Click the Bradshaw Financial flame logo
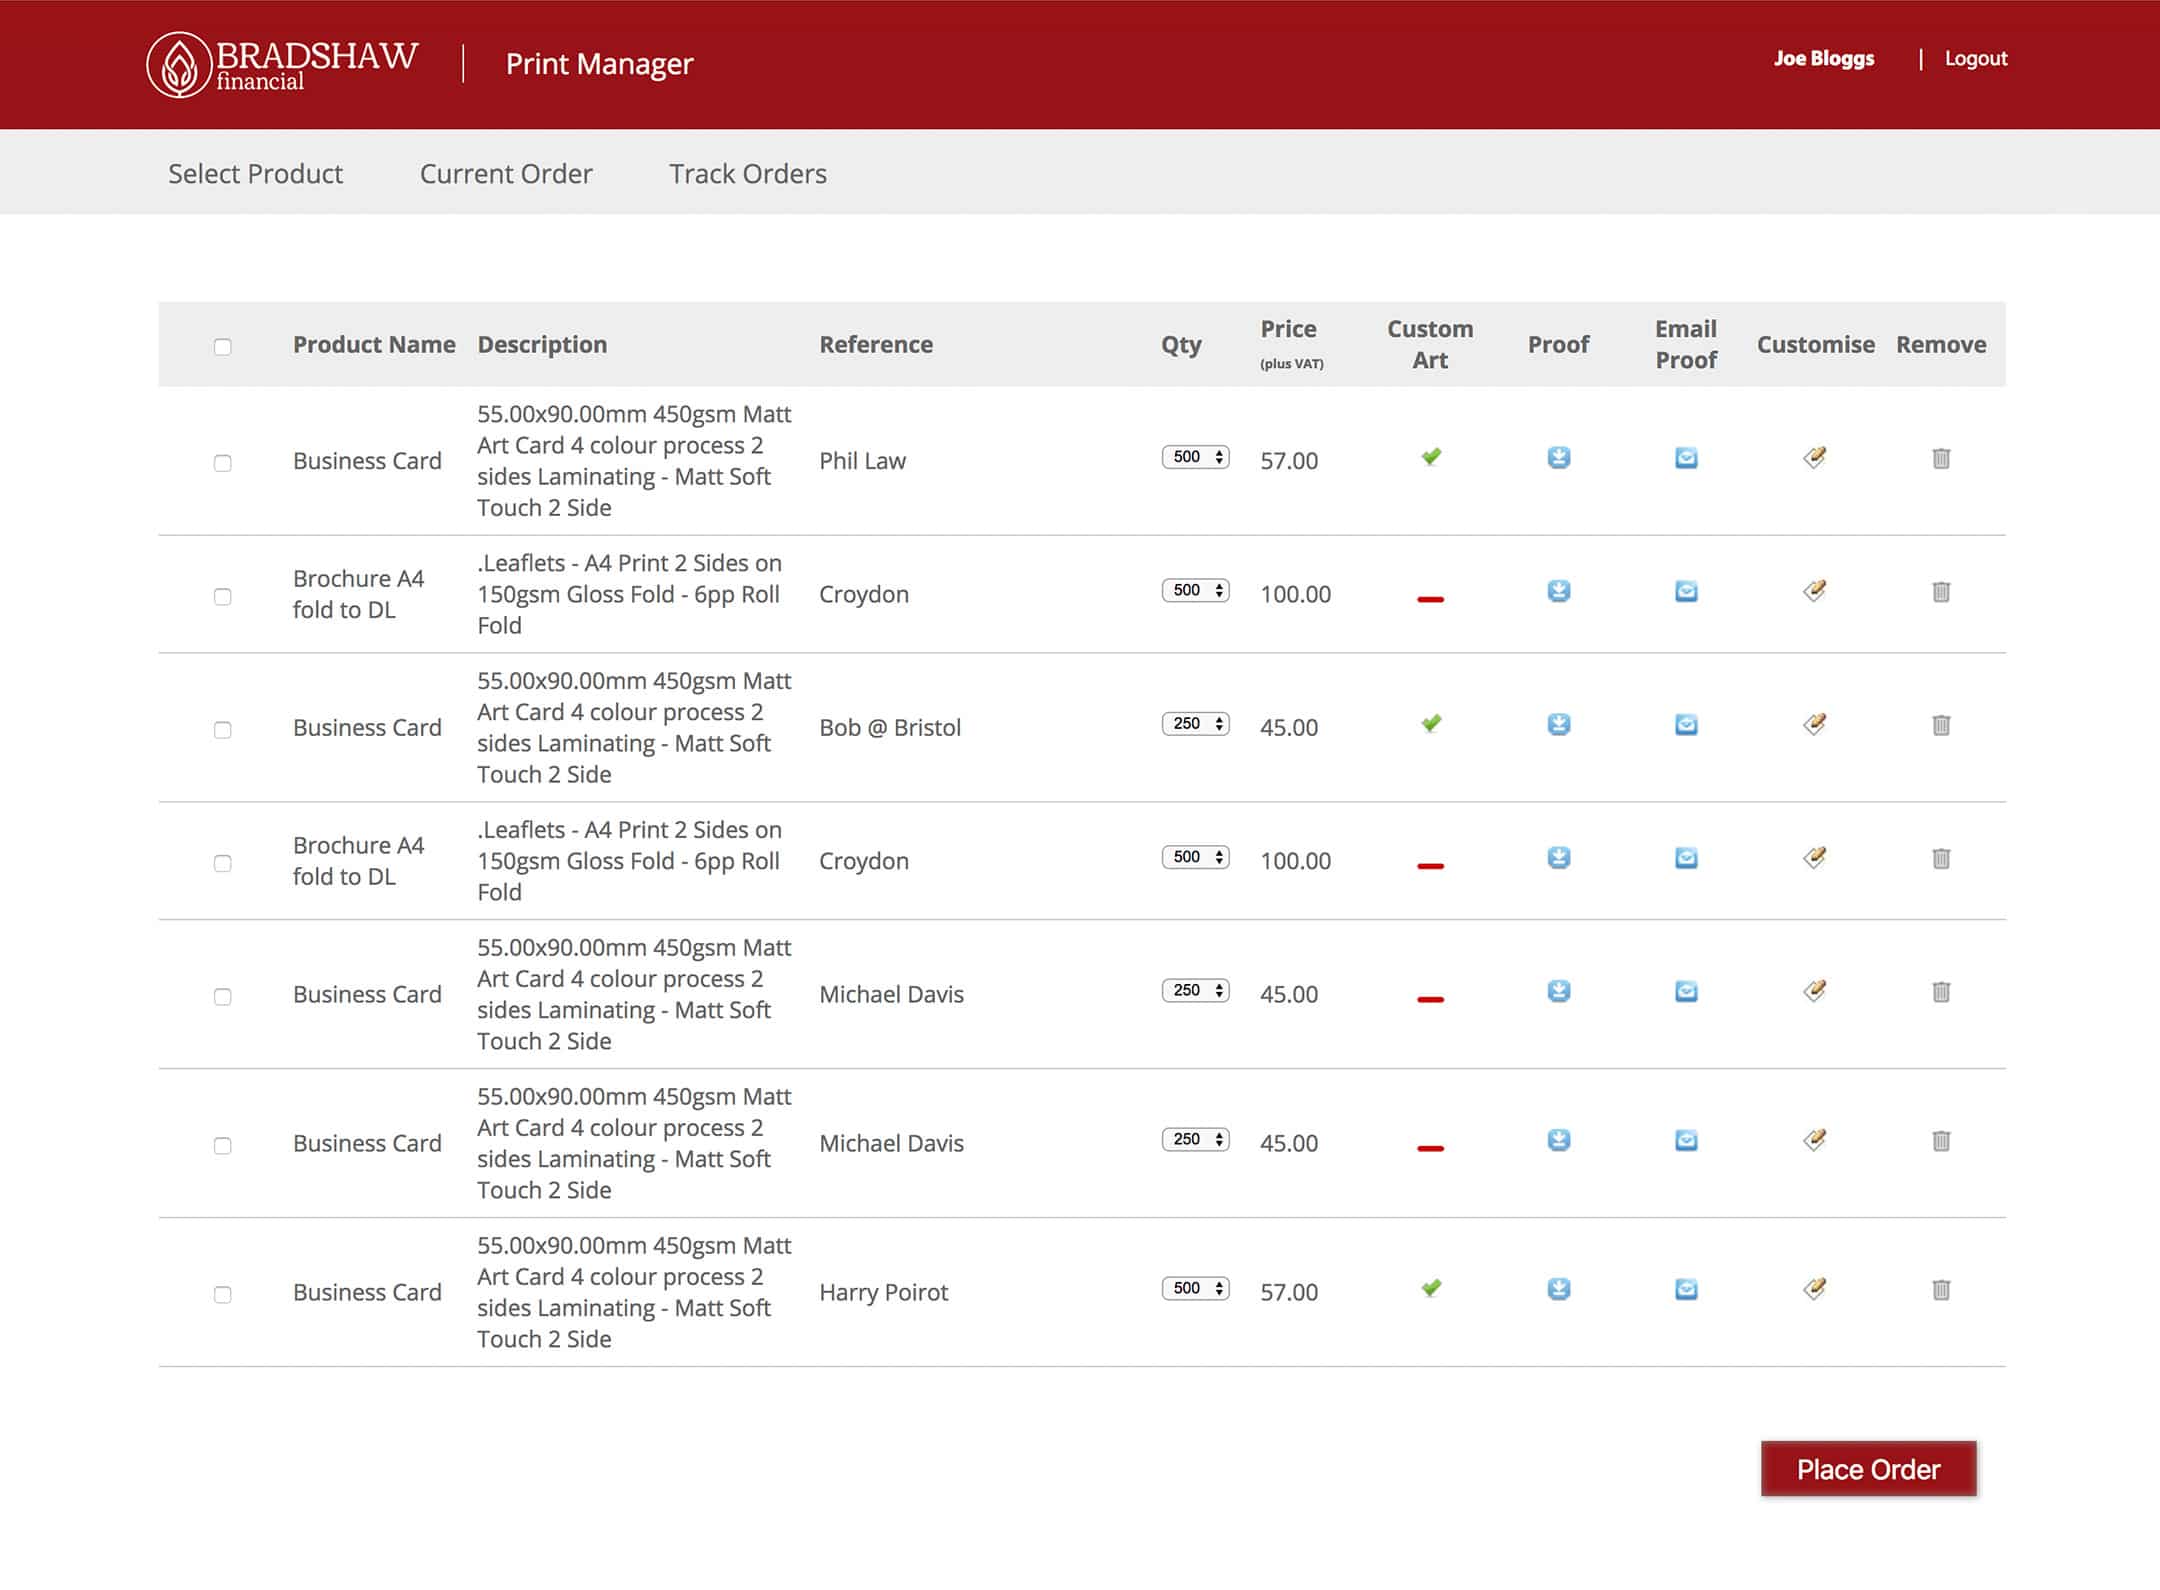 (179, 65)
